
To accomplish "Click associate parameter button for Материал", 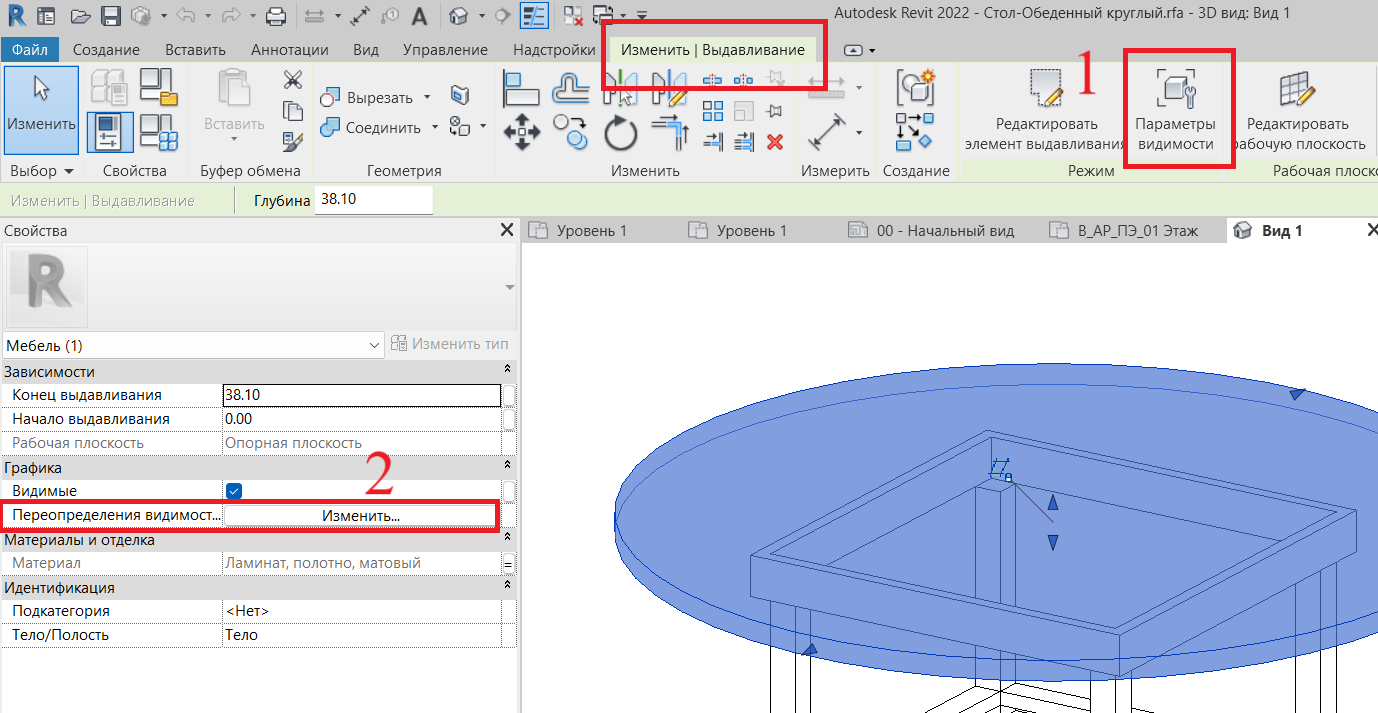I will [508, 563].
